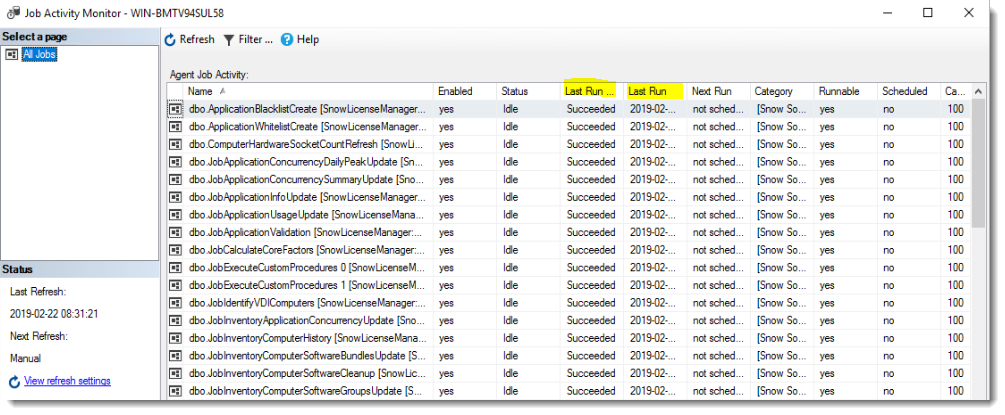Select the dbo.JobApplicationConcurrencyDailyPeakUpdate job name
Image resolution: width=1005 pixels, height=415 pixels.
point(307,162)
